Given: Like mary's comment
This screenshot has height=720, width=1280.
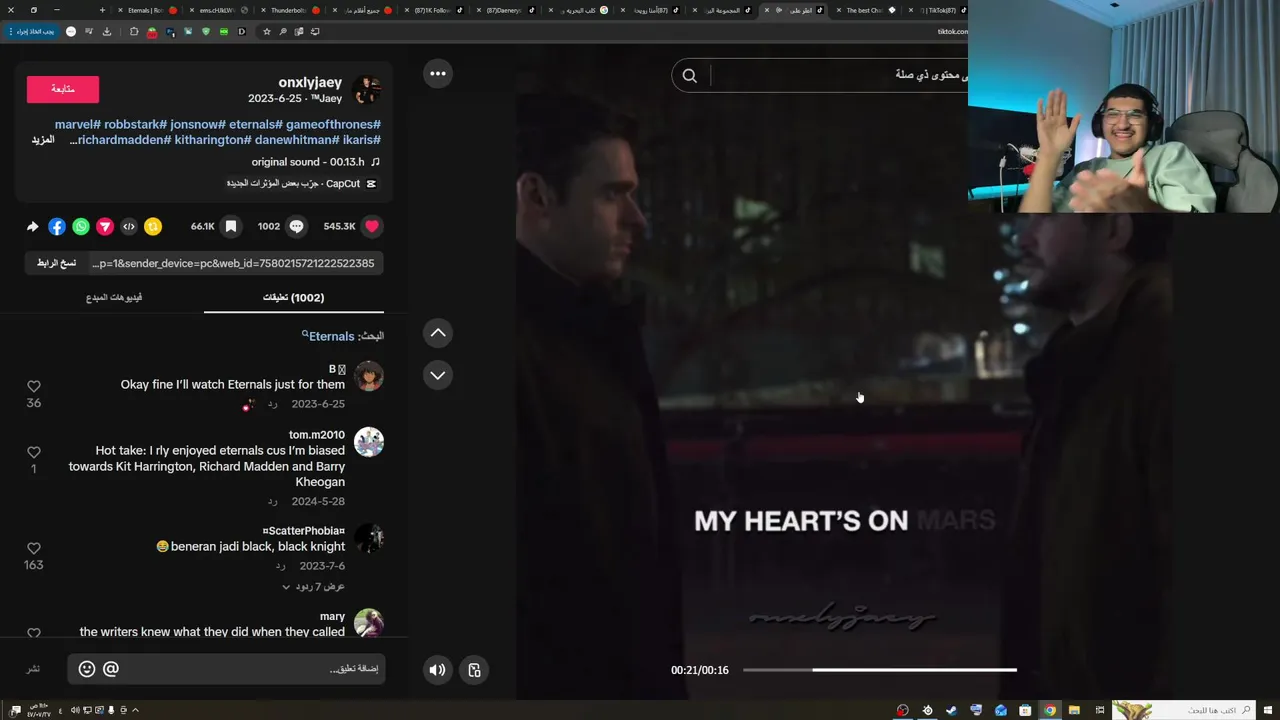Looking at the screenshot, I should click(34, 632).
